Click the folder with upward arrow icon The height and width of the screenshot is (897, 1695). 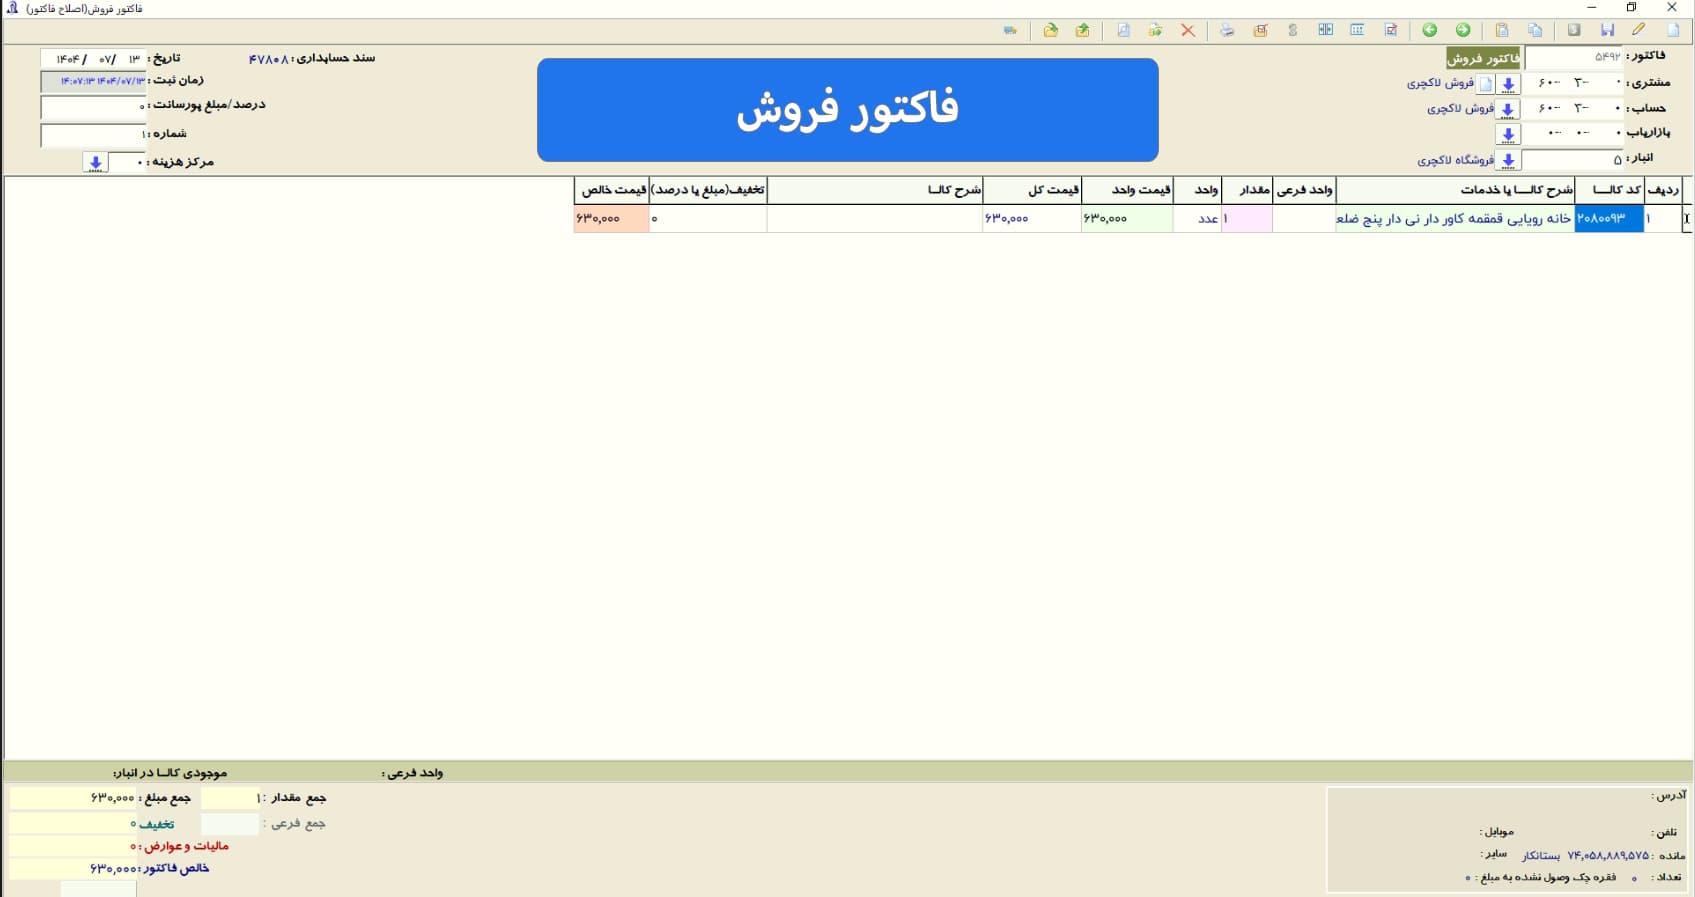click(1082, 30)
